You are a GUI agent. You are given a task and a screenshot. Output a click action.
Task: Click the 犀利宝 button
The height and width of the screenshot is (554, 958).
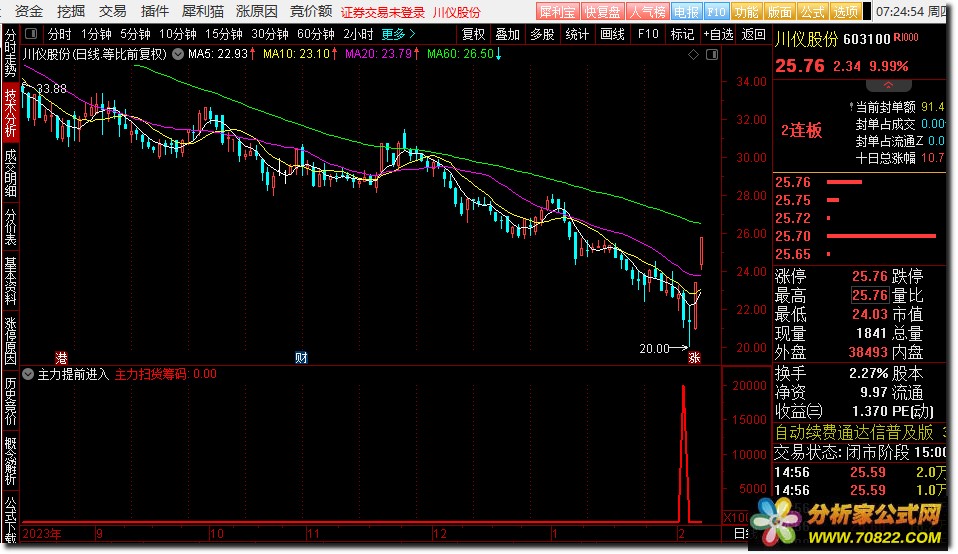[557, 12]
